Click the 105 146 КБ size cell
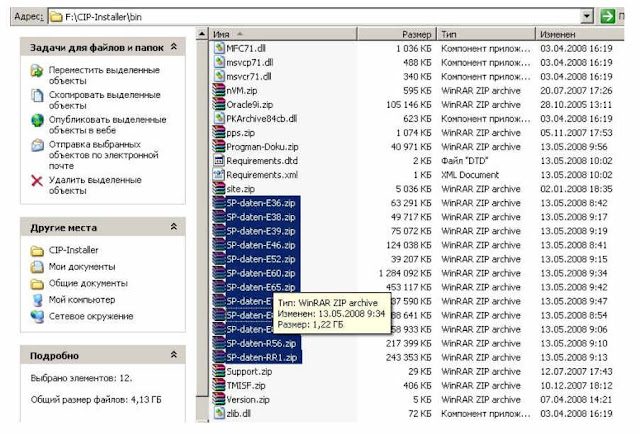 click(409, 105)
